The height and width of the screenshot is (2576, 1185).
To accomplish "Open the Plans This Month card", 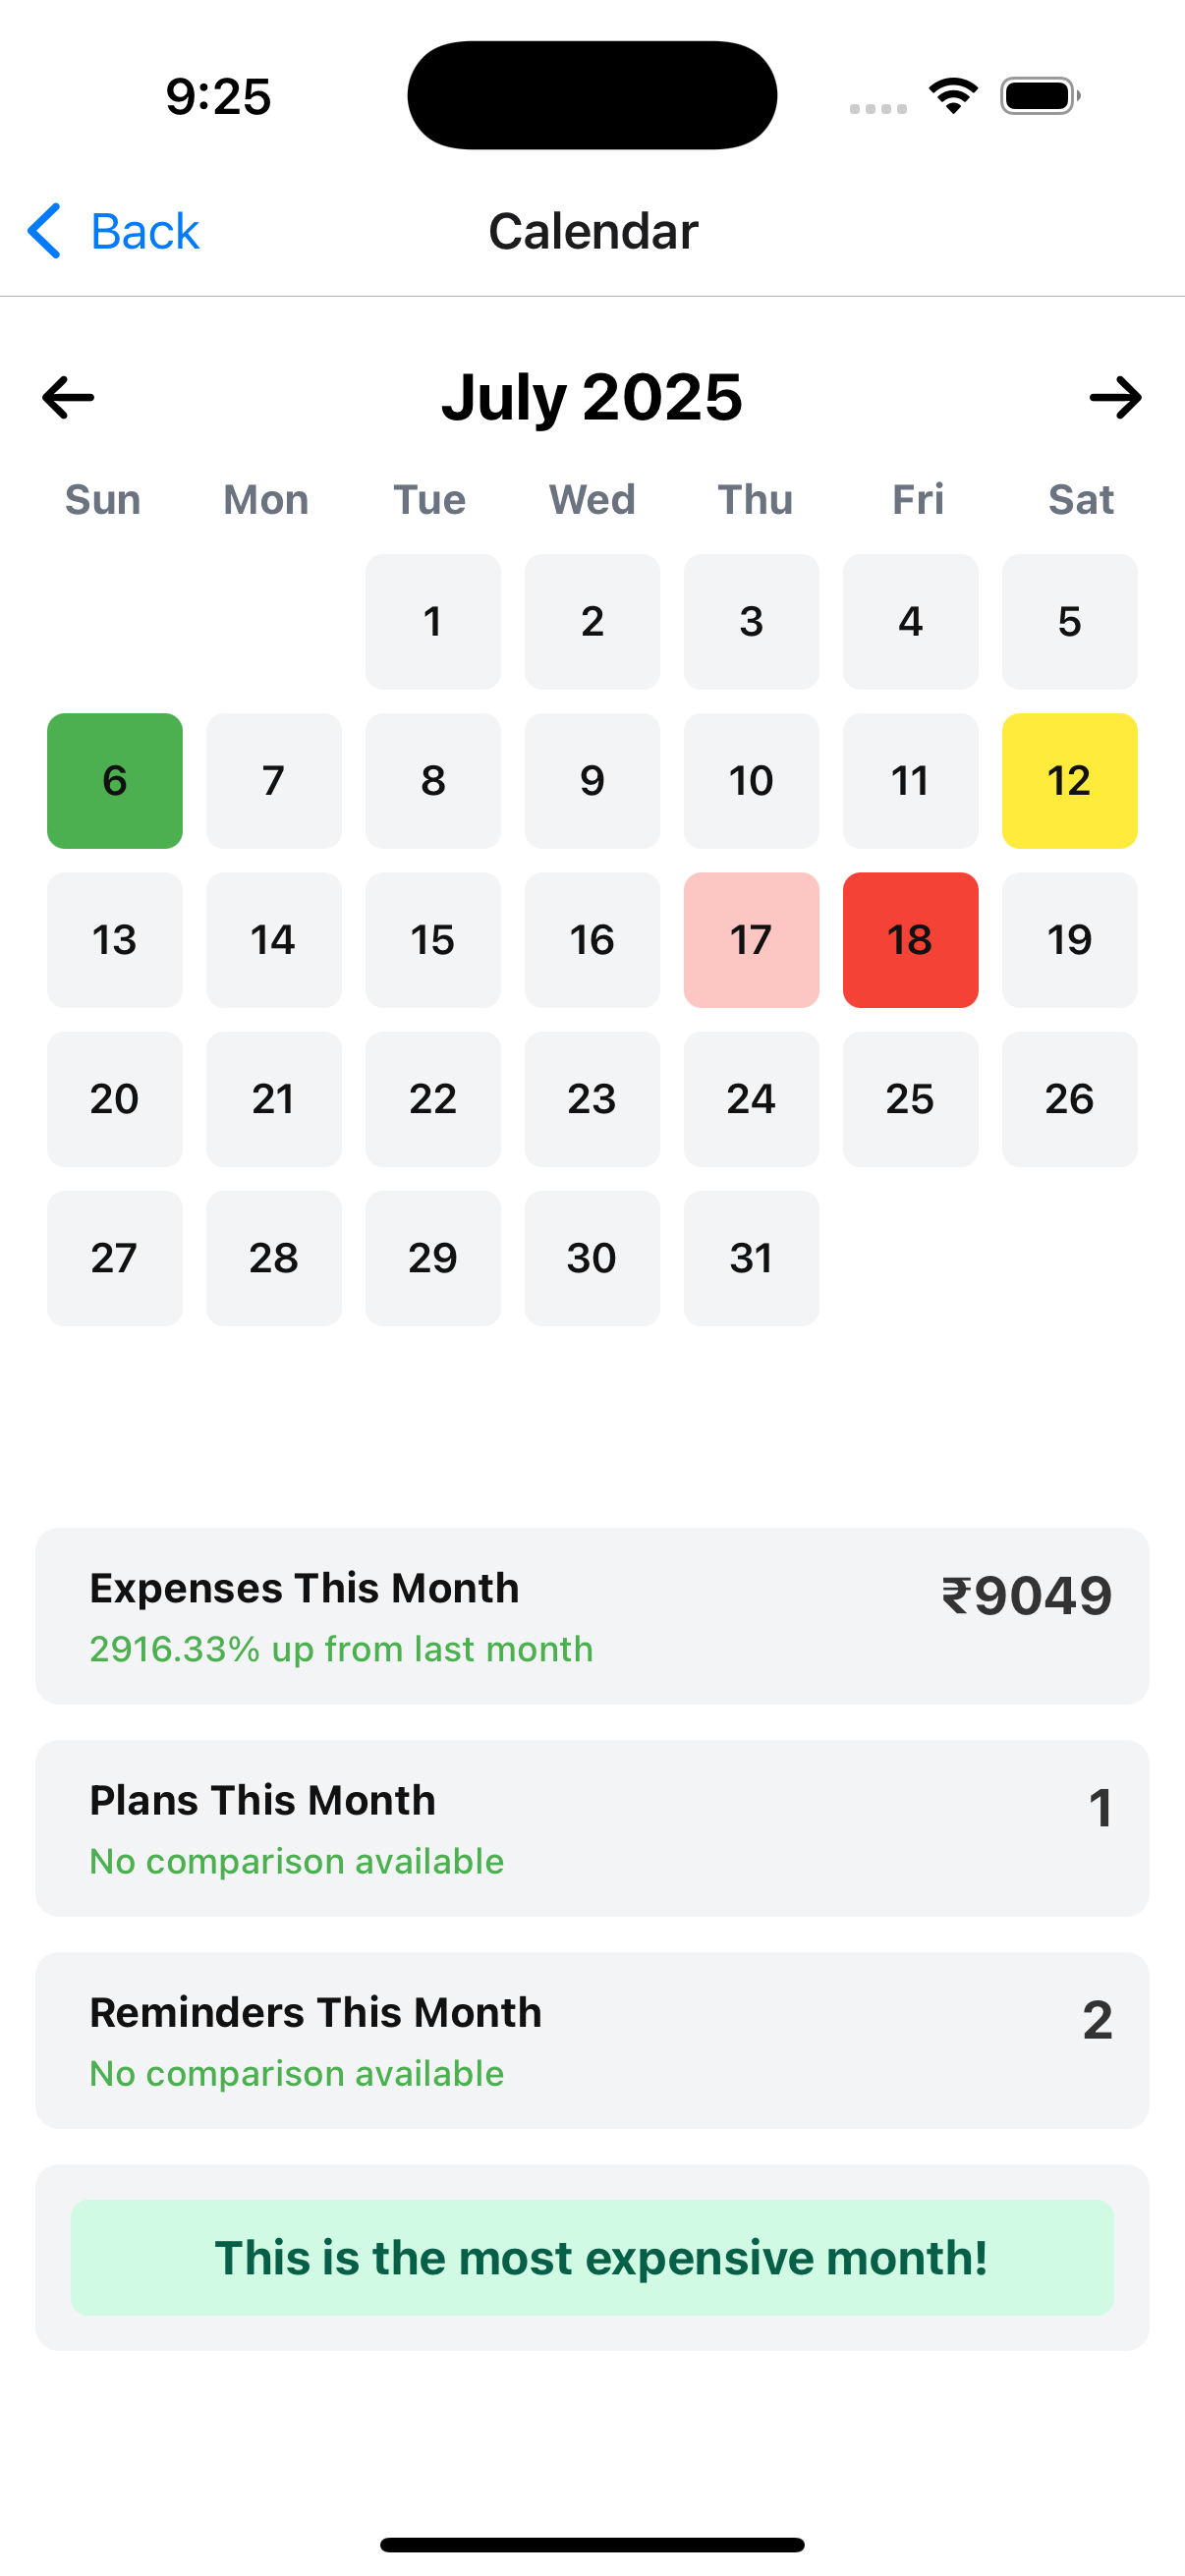I will click(x=592, y=1828).
